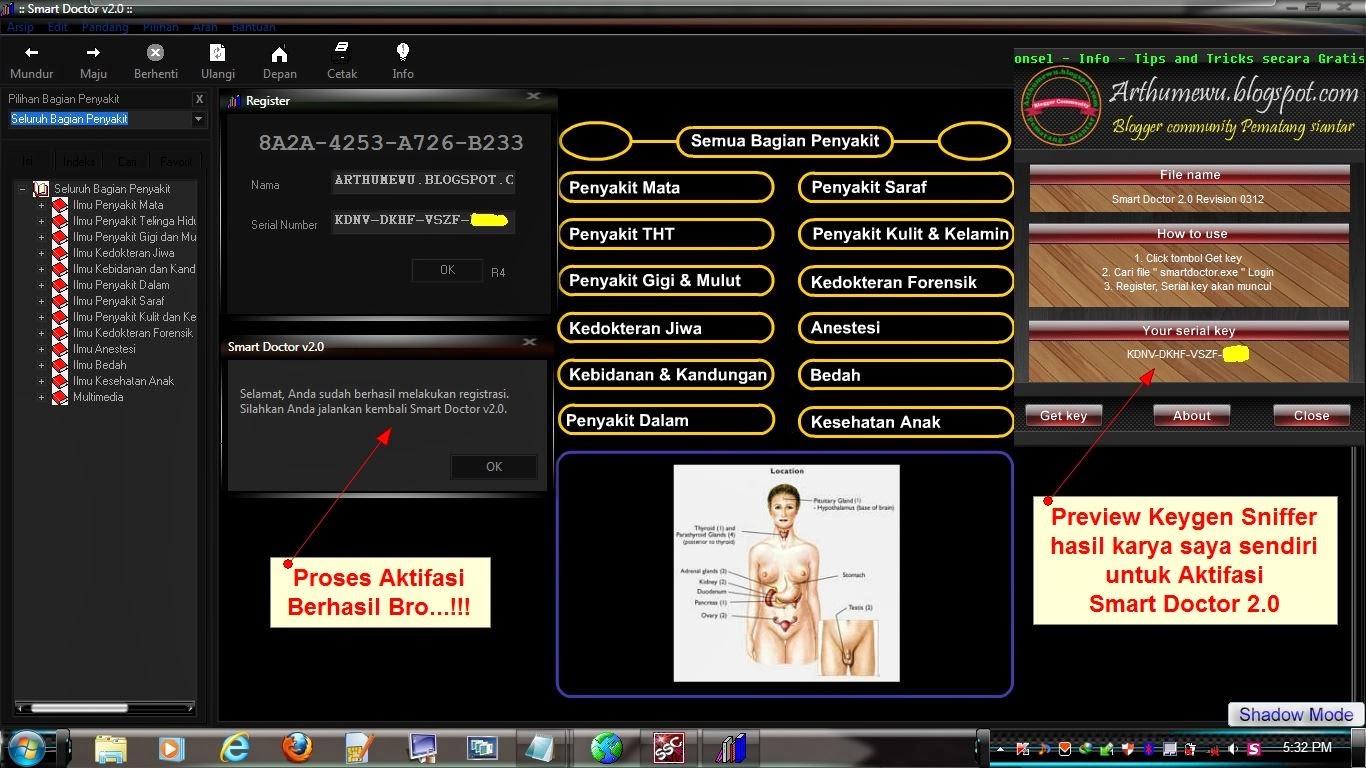Expand Ilmu Bedah node

[x=41, y=365]
